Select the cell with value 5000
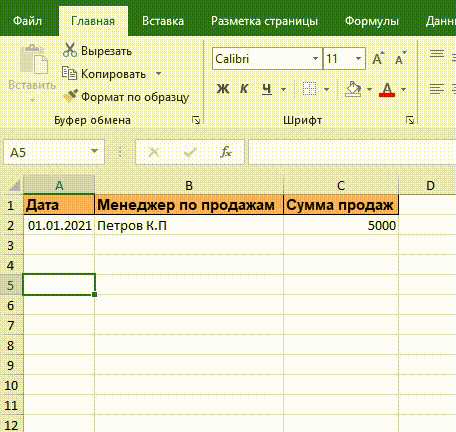The width and height of the screenshot is (456, 432). tap(341, 225)
